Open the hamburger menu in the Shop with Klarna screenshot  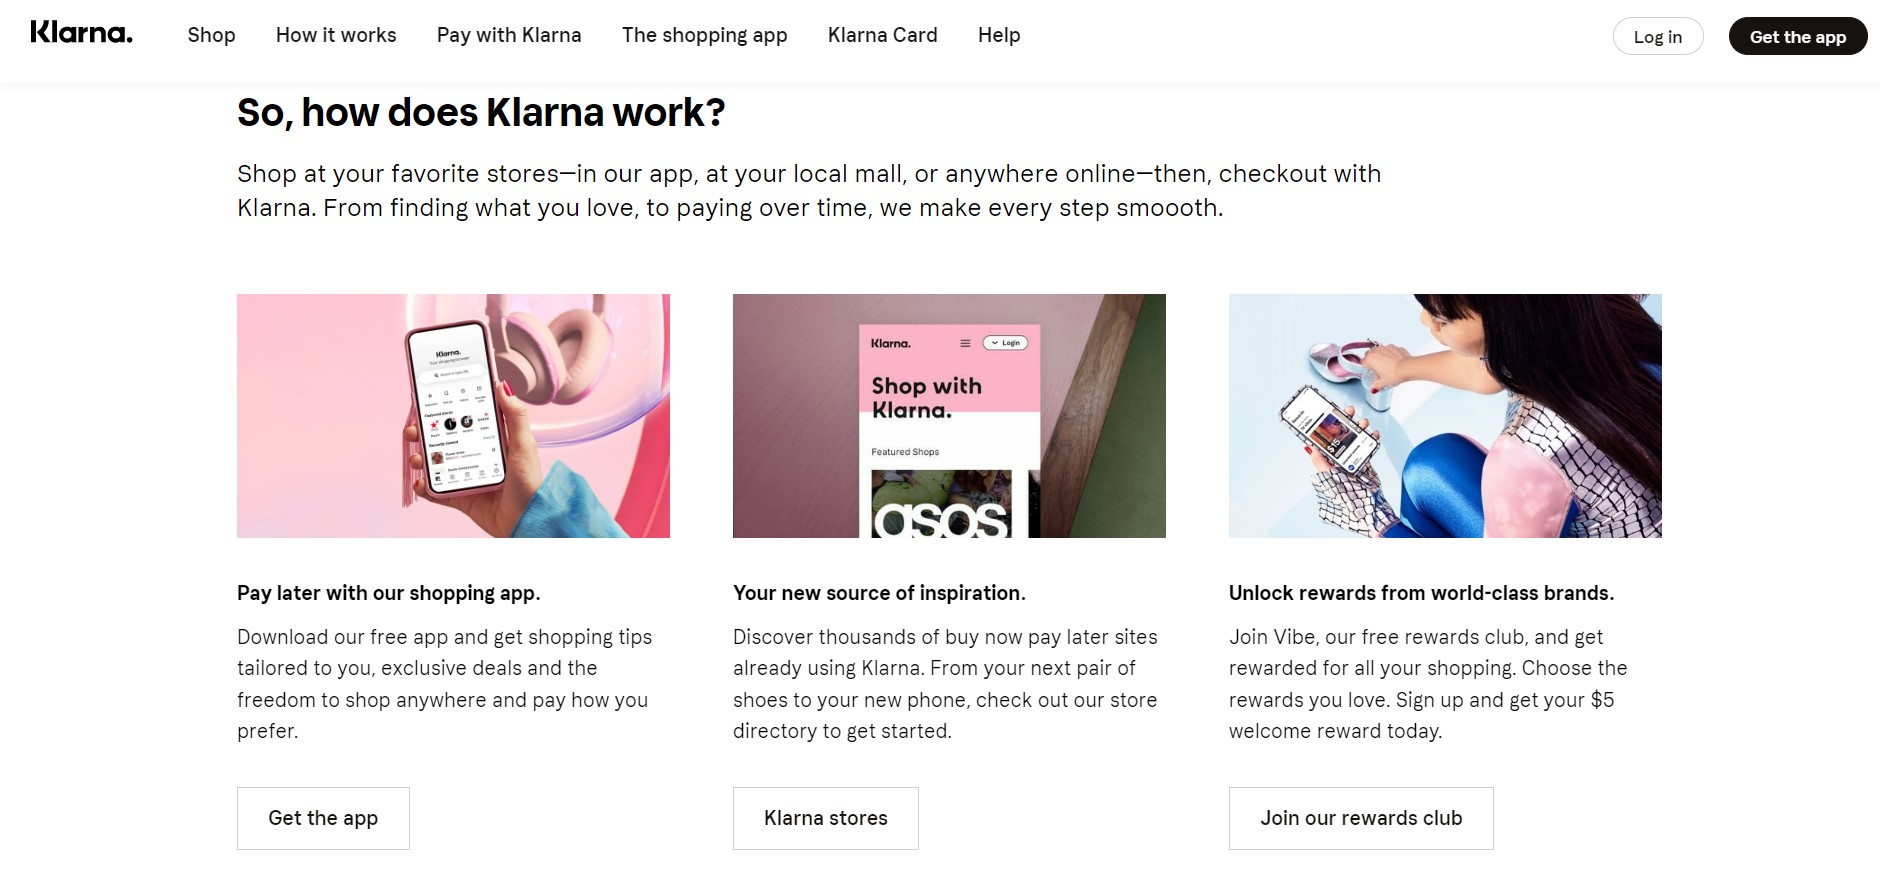click(966, 343)
